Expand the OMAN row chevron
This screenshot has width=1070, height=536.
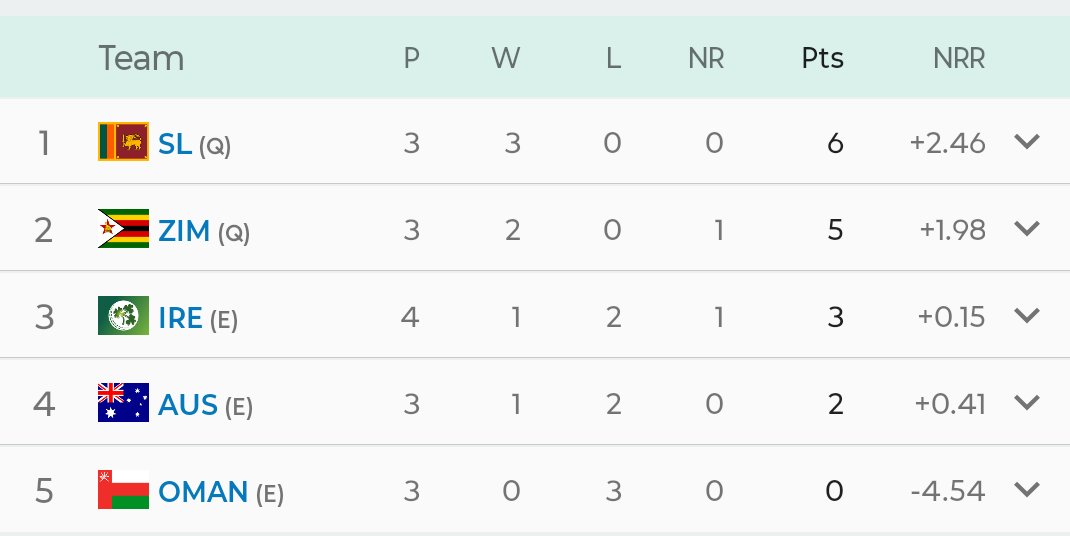click(x=1027, y=490)
